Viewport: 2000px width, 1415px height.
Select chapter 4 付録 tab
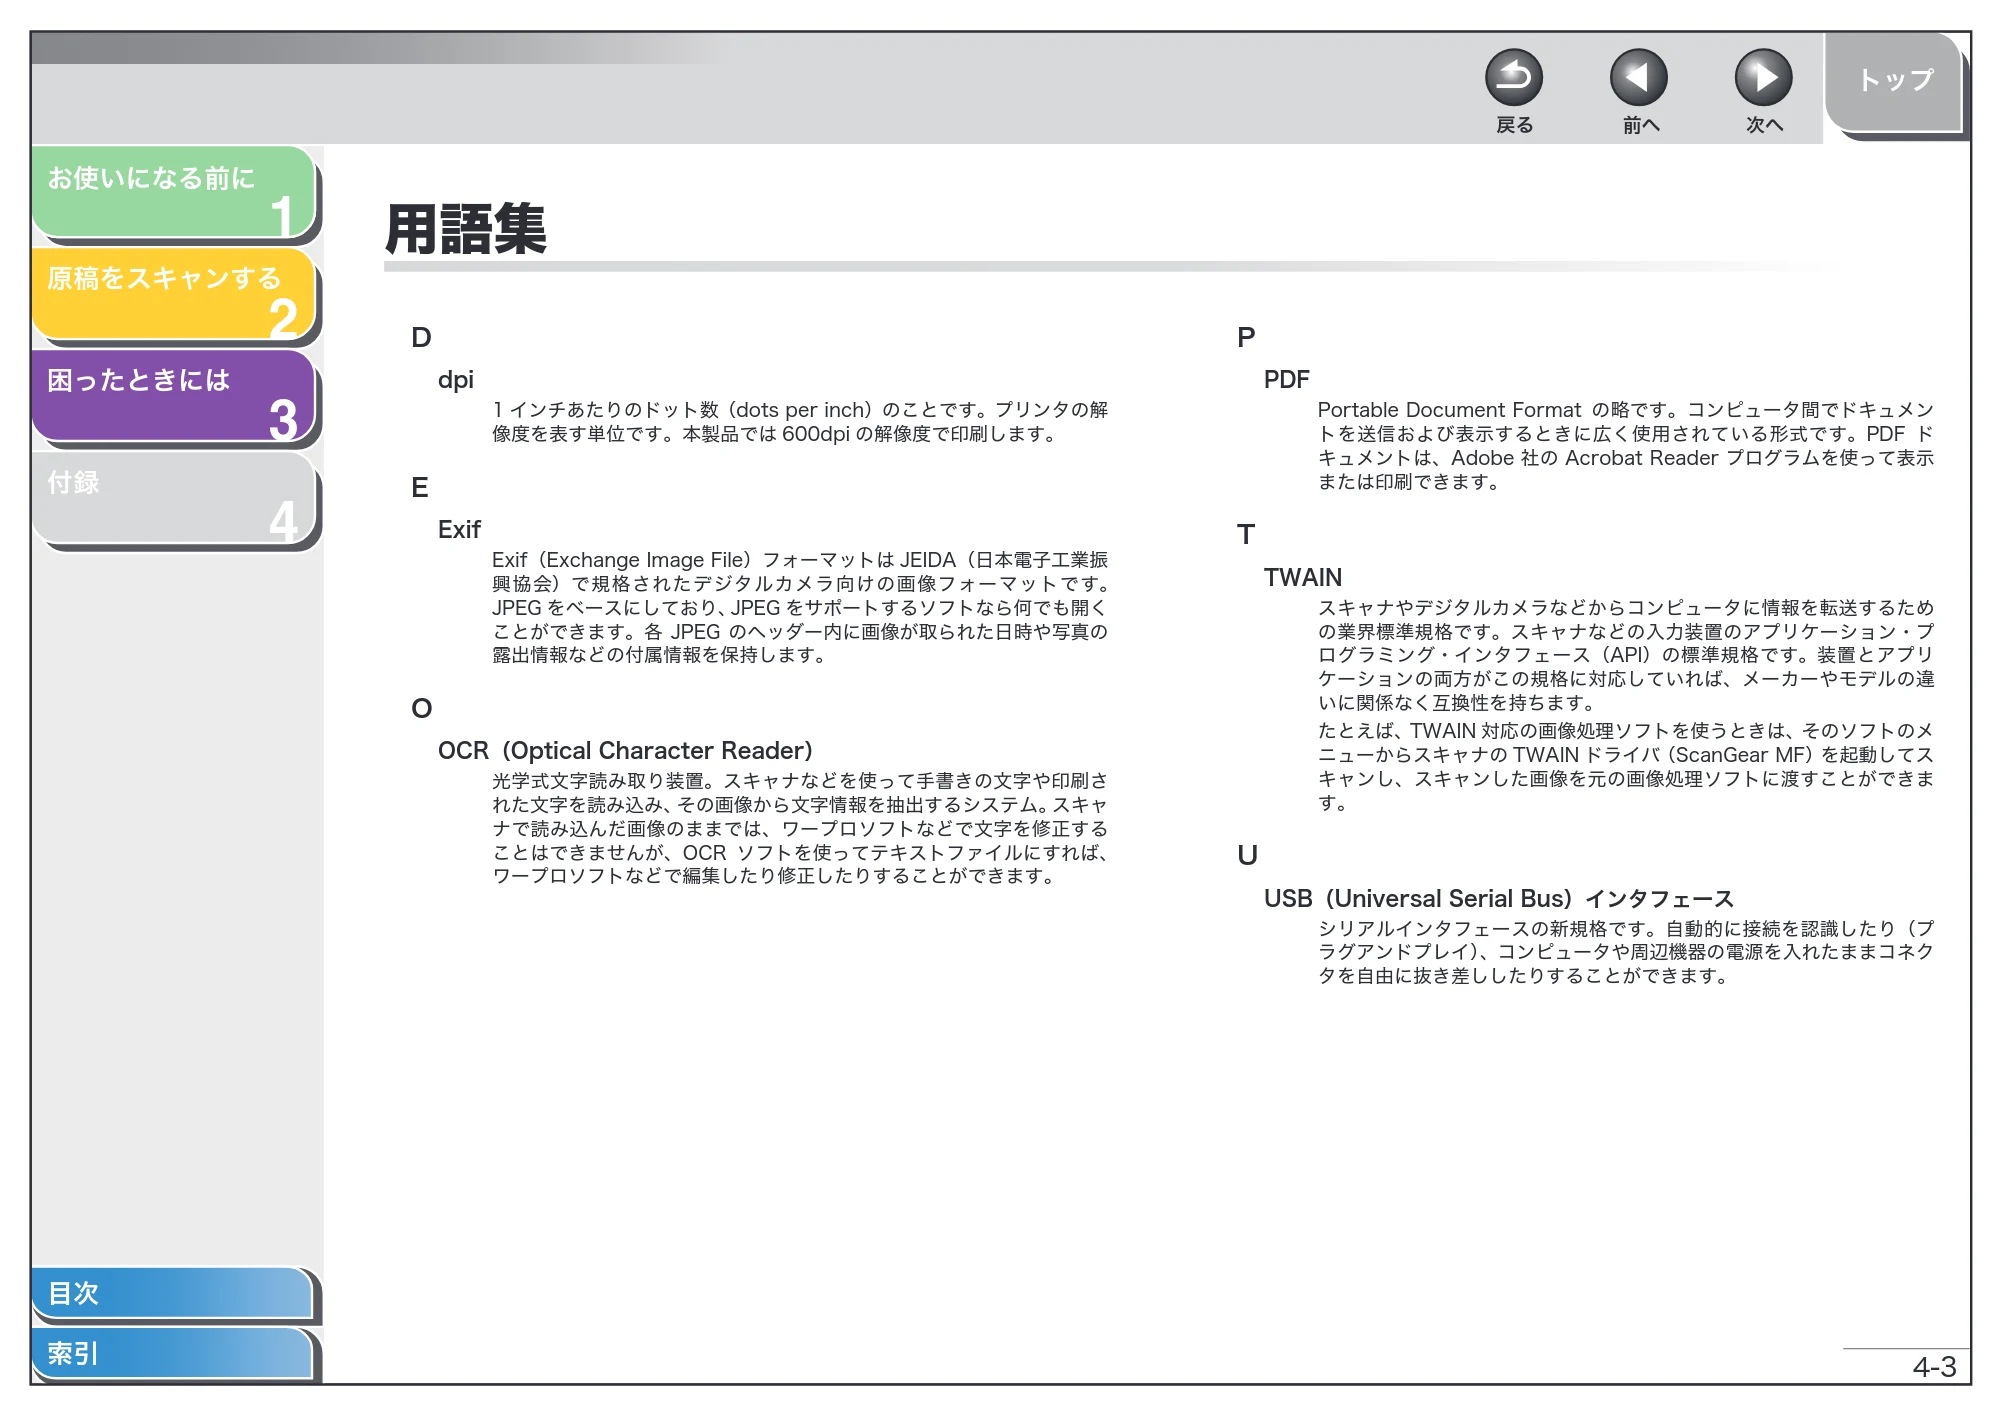174,497
